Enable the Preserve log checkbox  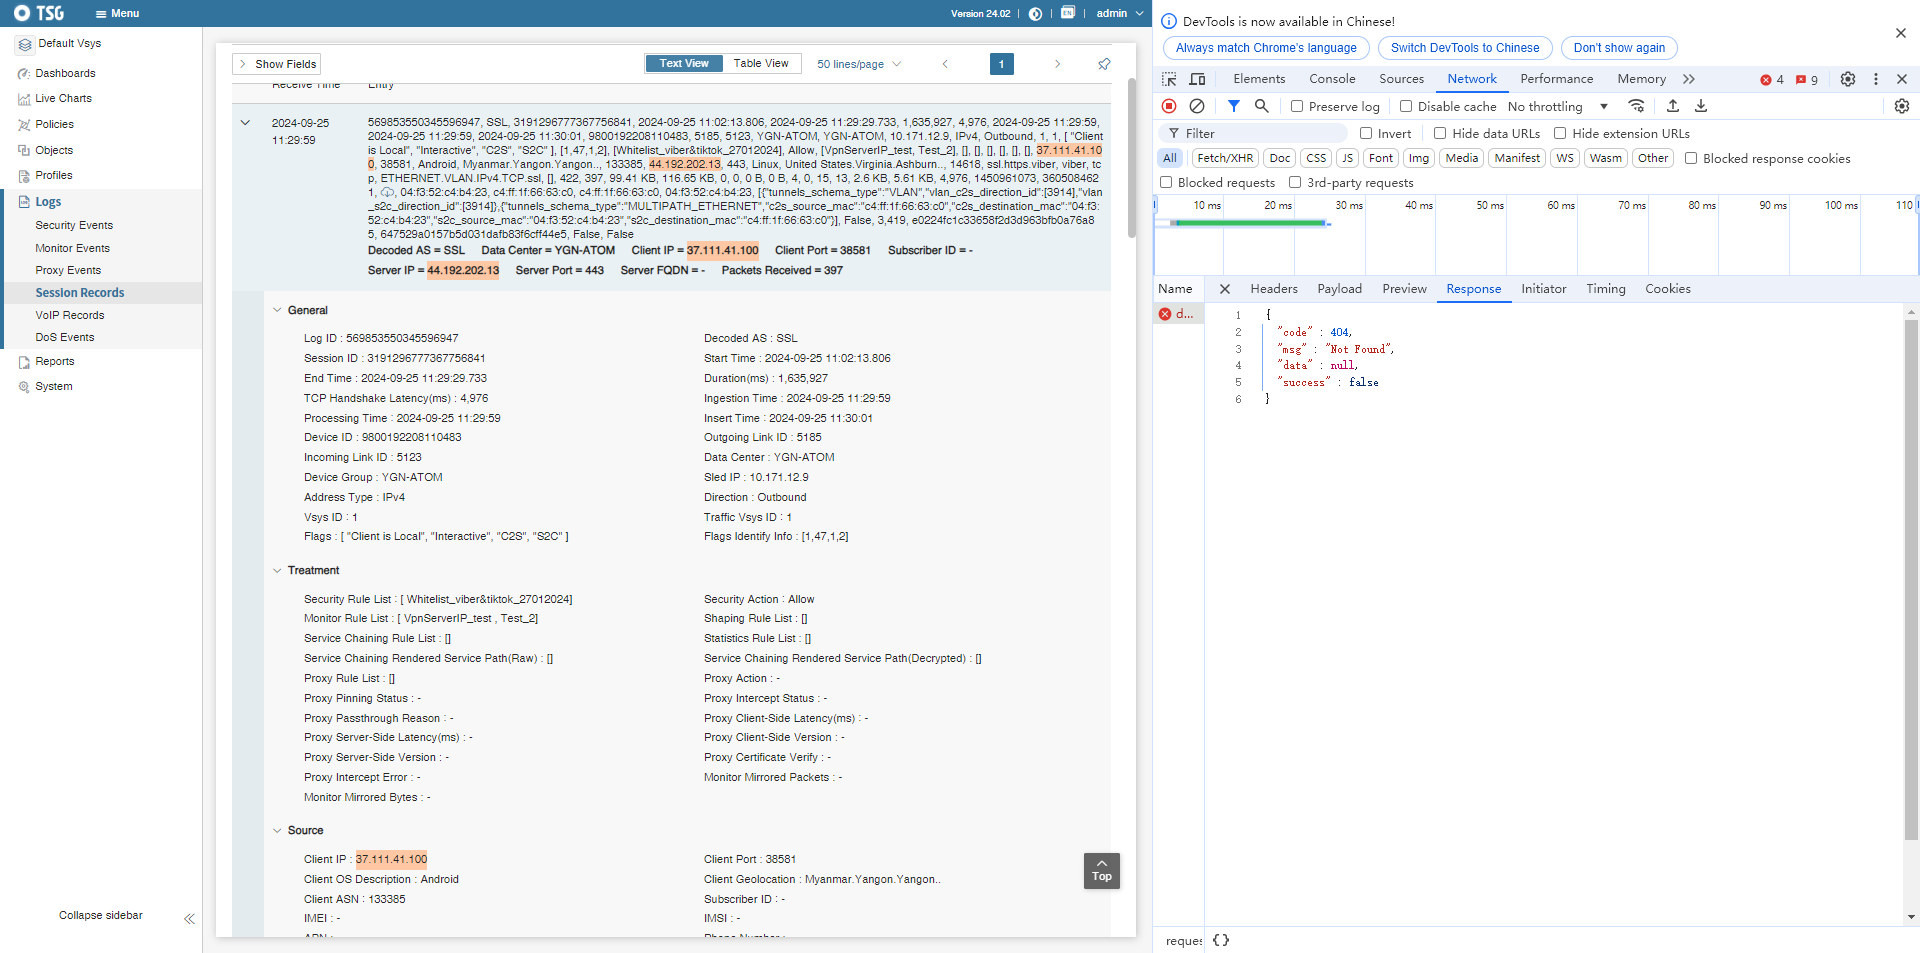click(1297, 106)
